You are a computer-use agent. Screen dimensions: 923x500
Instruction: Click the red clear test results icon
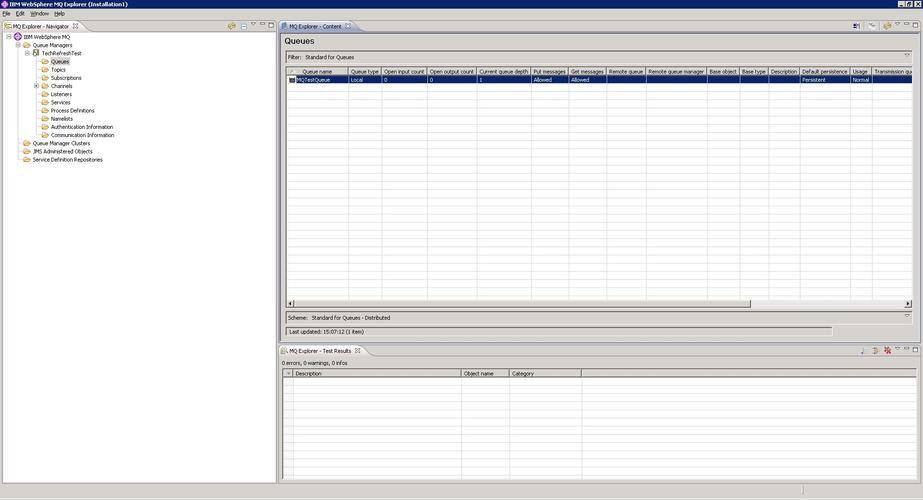pyautogui.click(x=888, y=350)
